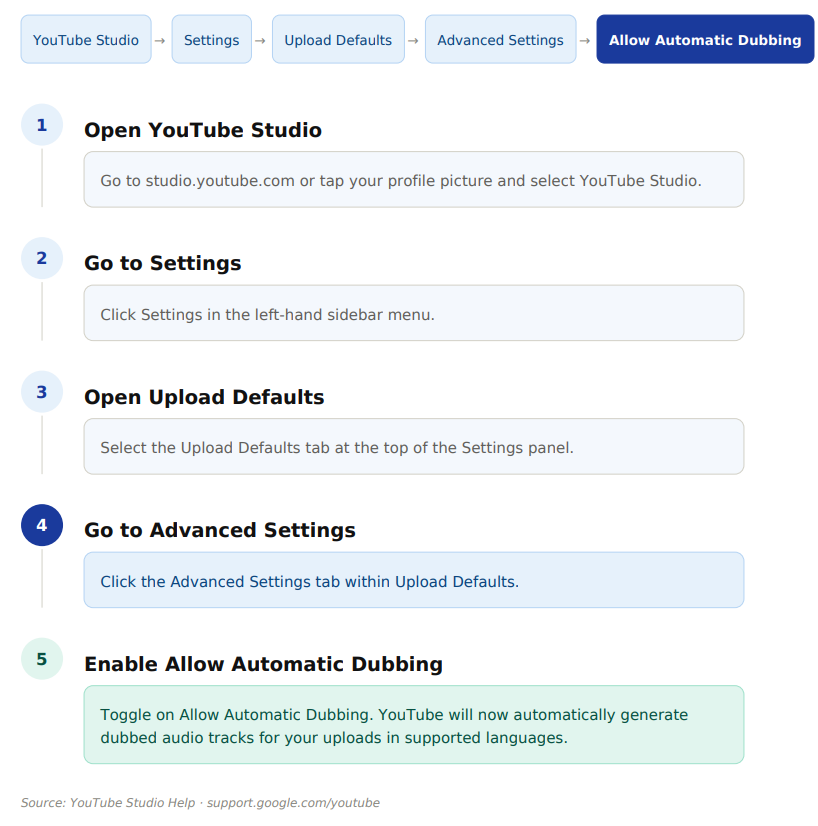Click the 'Go to Advanced Settings' heading
This screenshot has height=826, width=818.
pos(220,530)
